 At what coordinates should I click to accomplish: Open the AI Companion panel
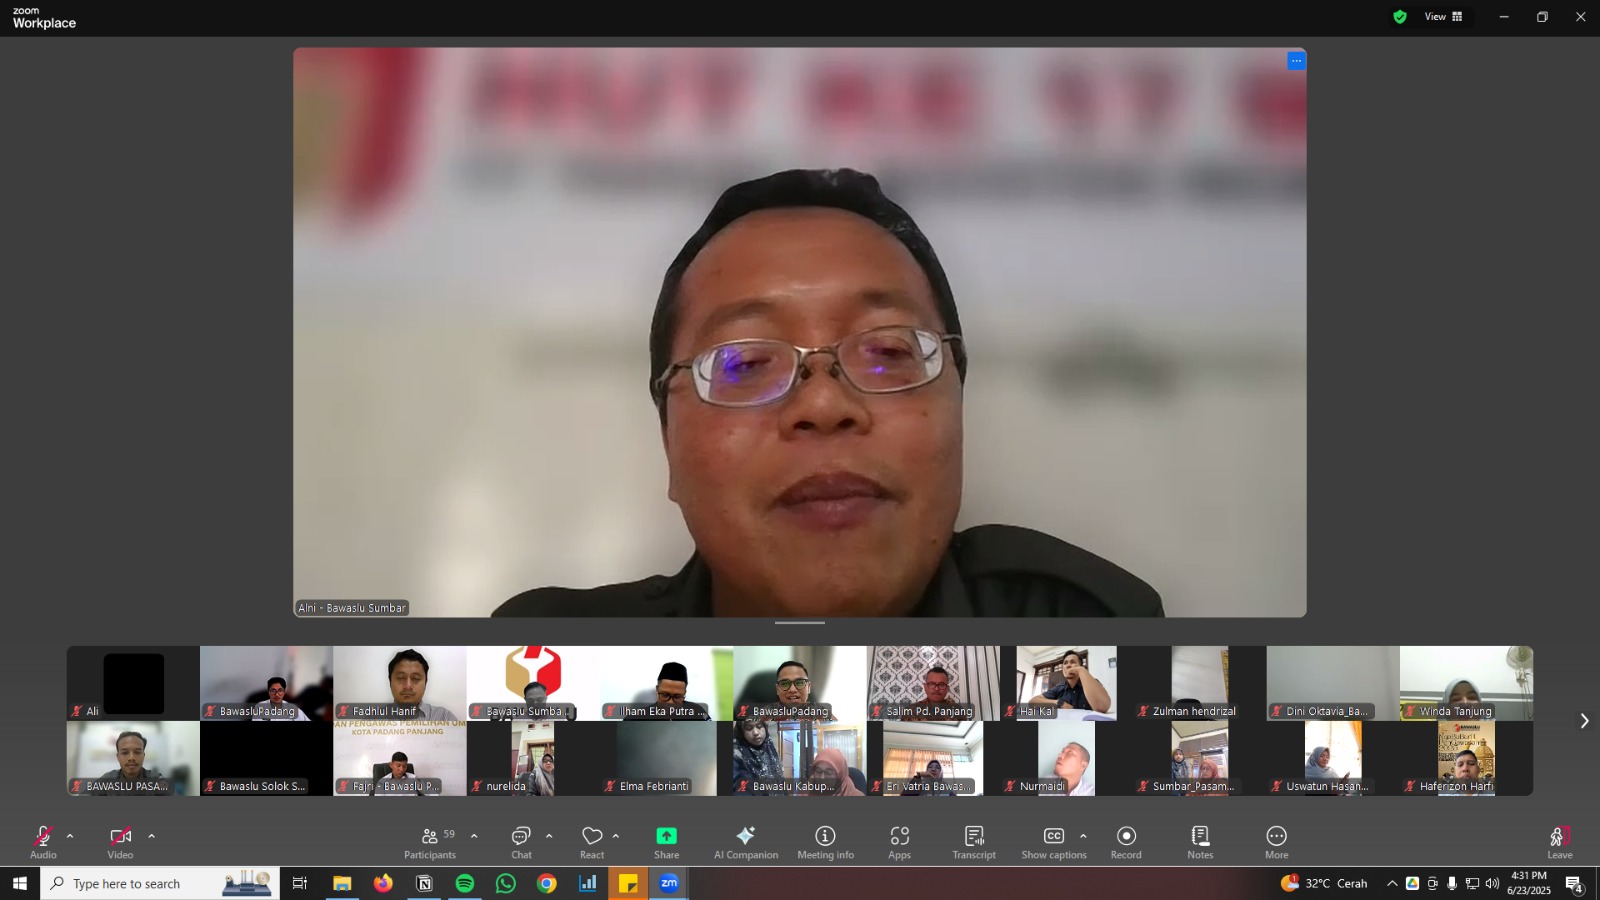(x=745, y=841)
